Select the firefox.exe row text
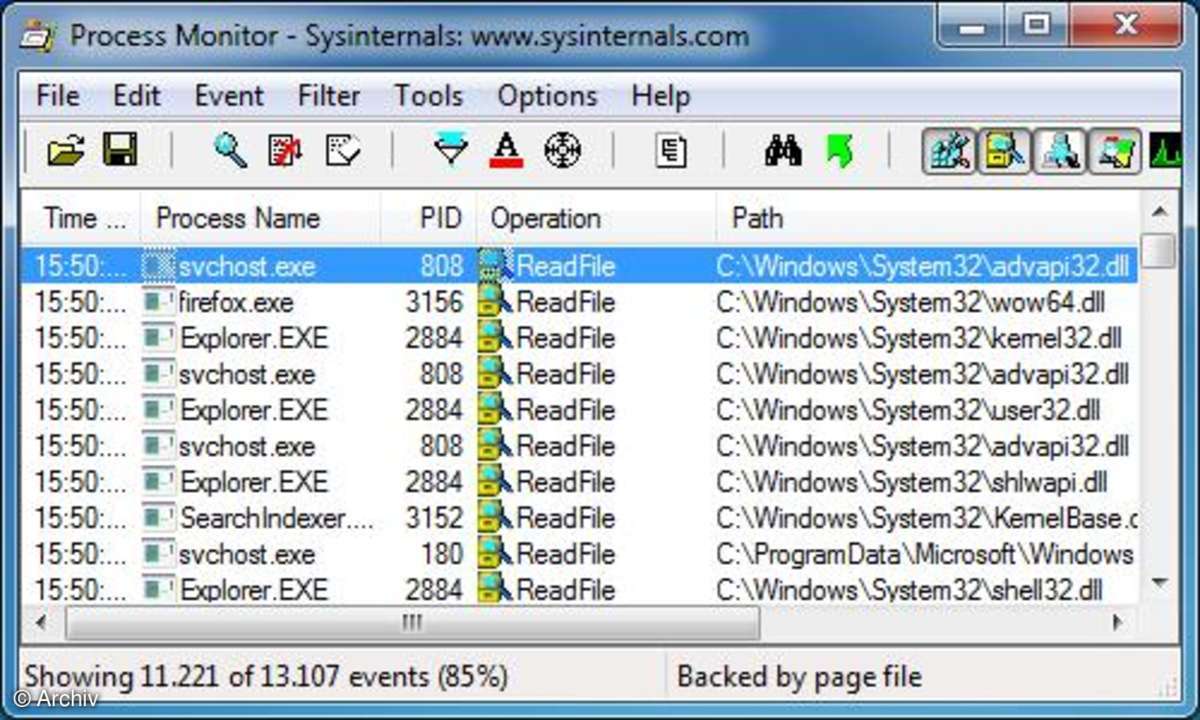 click(236, 302)
